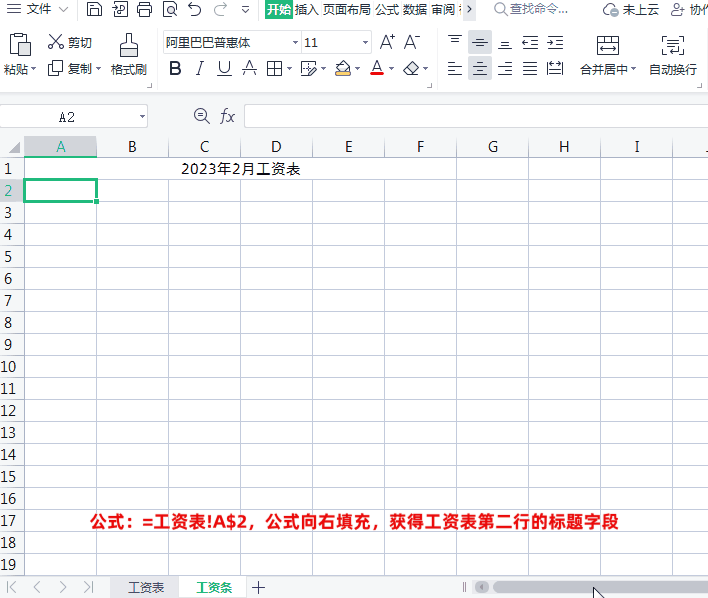Click the cloud not-uploaded icon

pyautogui.click(x=610, y=9)
